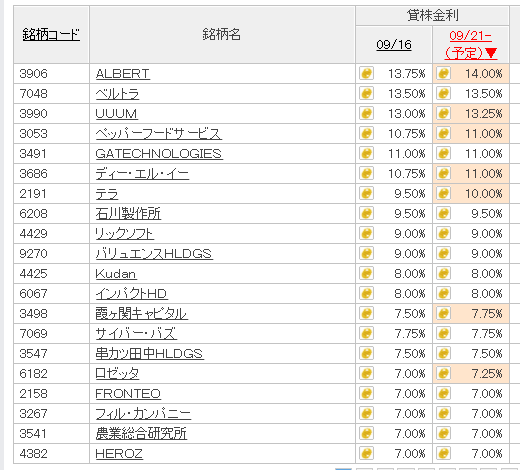
Task: Open 農業総合研究所 stock link
Action: click(141, 434)
